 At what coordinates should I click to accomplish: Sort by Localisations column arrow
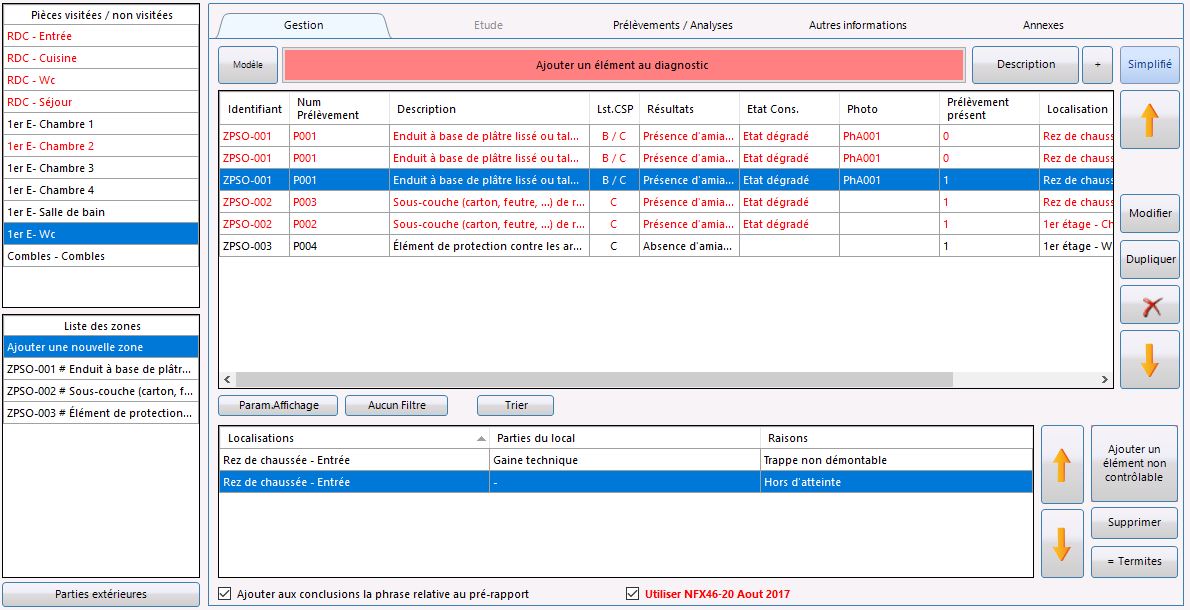(x=481, y=439)
